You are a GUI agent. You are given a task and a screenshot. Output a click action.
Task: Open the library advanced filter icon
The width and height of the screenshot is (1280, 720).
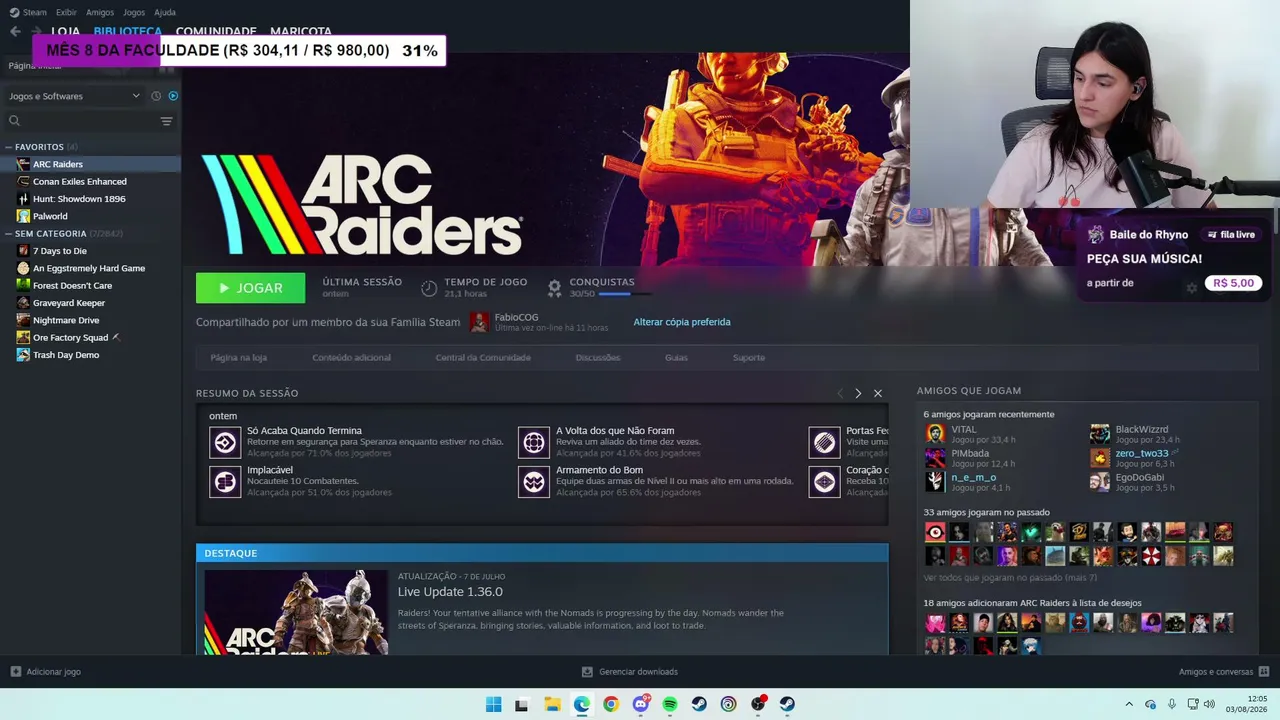(167, 121)
